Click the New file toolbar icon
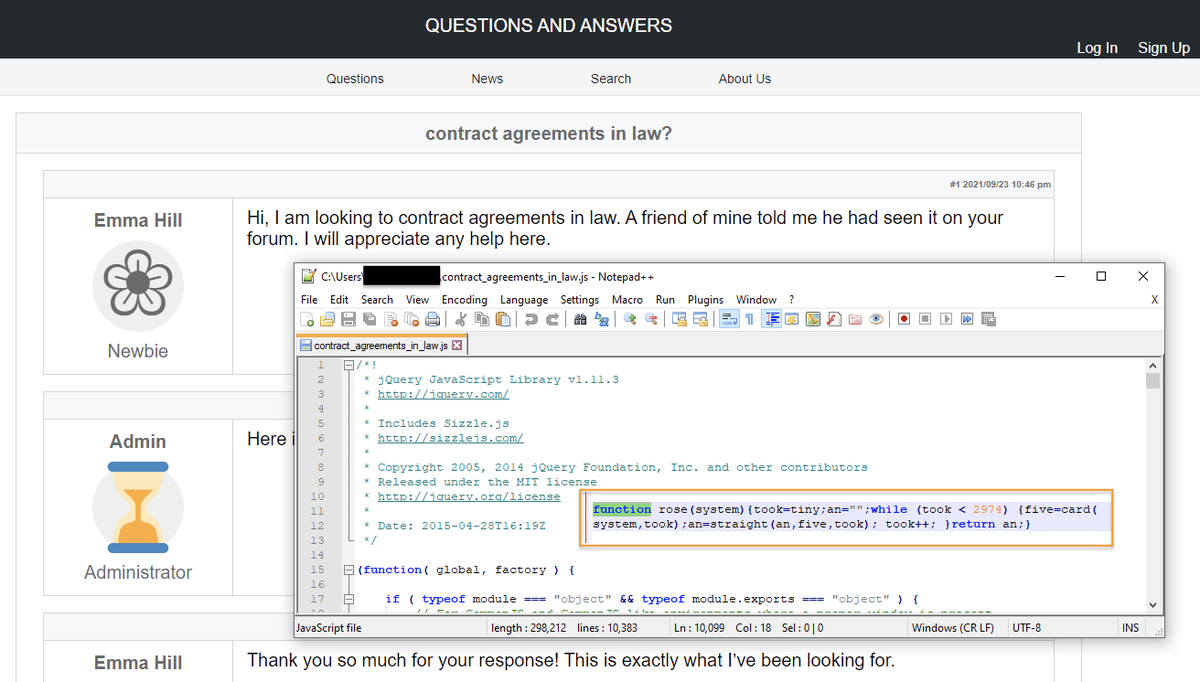Image resolution: width=1200 pixels, height=682 pixels. (307, 319)
